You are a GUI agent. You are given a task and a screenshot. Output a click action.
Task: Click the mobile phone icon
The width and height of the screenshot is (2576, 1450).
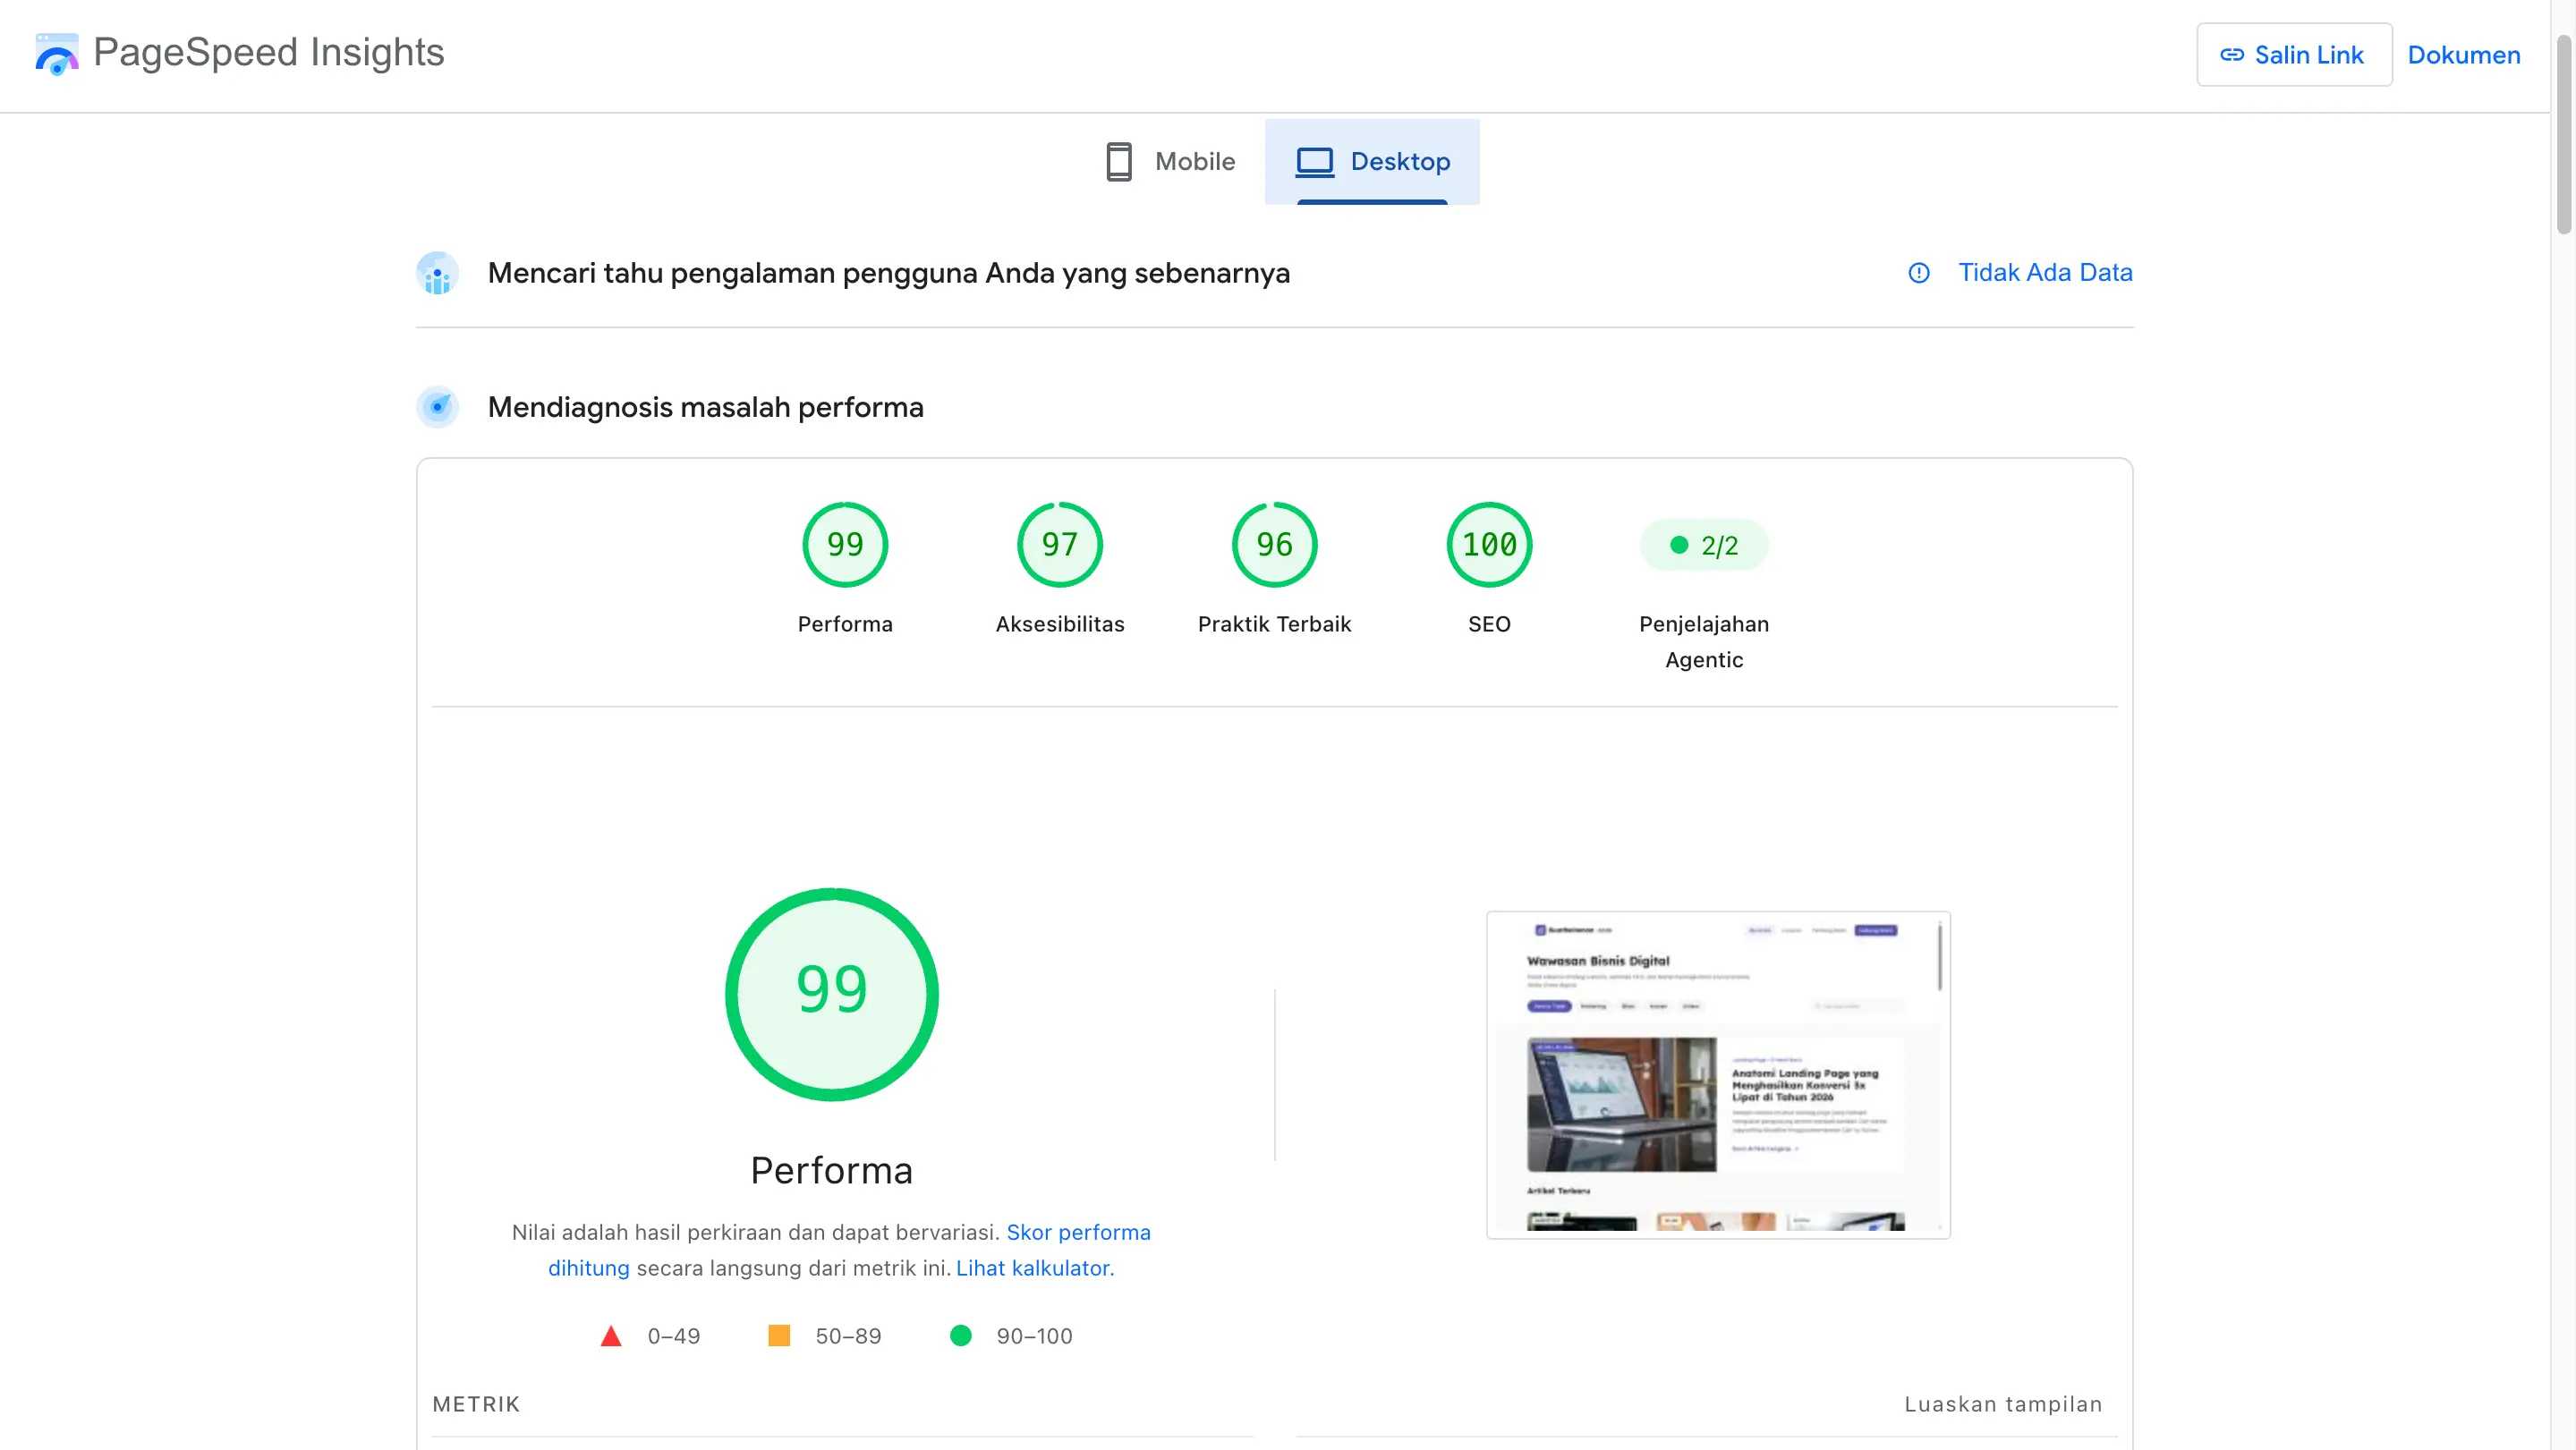point(1119,161)
